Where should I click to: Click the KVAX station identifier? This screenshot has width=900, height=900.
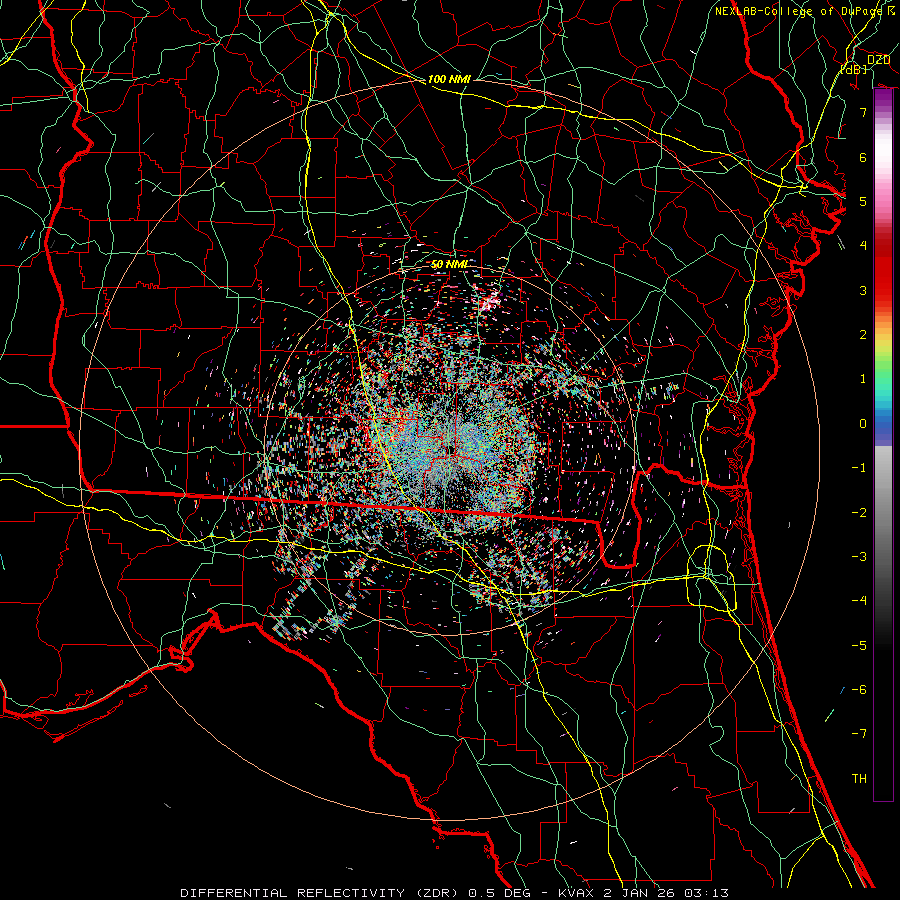[577, 893]
